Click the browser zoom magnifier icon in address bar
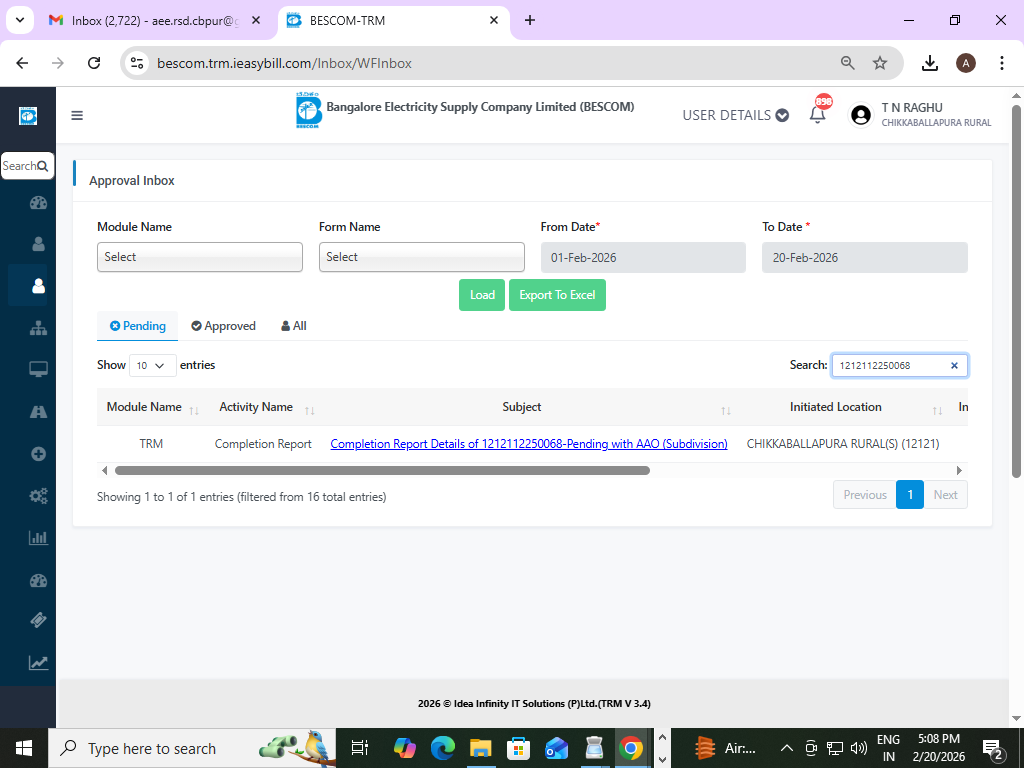Viewport: 1024px width, 768px height. (x=848, y=63)
